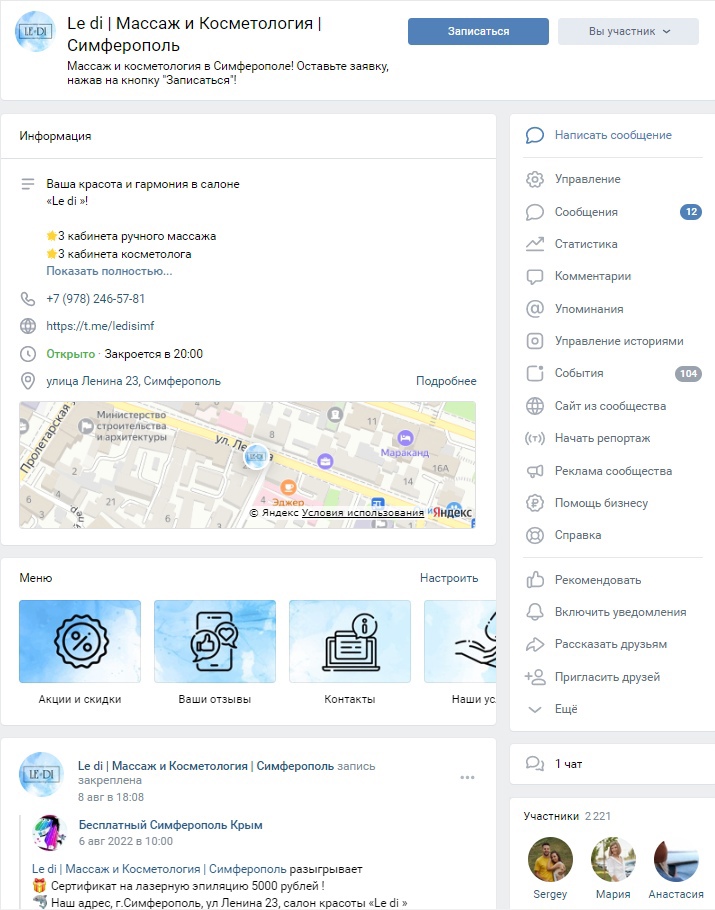Click the Включить уведомления bell icon
Screen dimensions: 715x910
tap(535, 612)
